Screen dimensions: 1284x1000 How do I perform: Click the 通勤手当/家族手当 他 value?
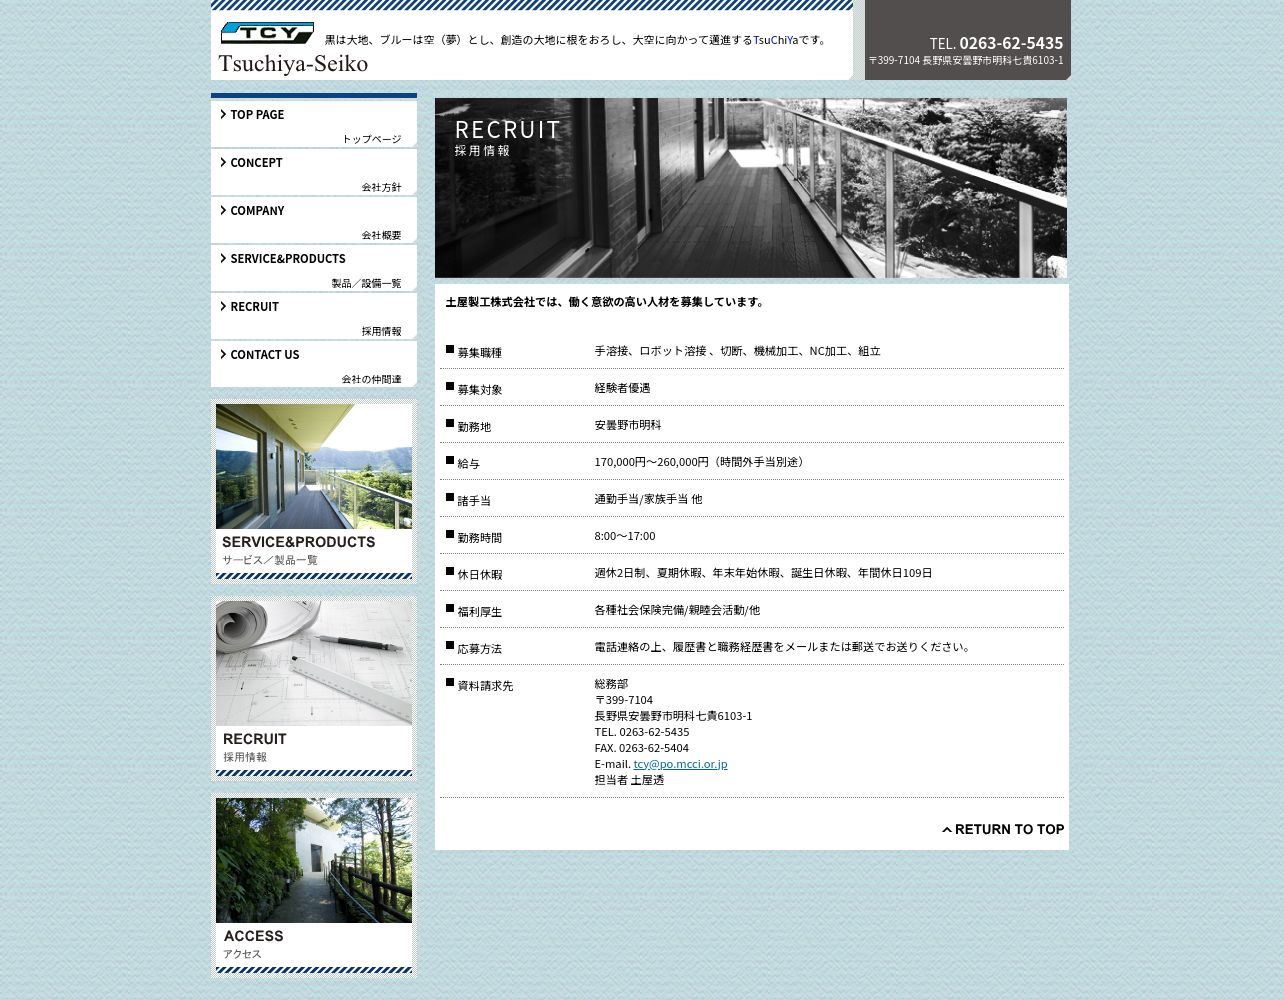point(648,499)
